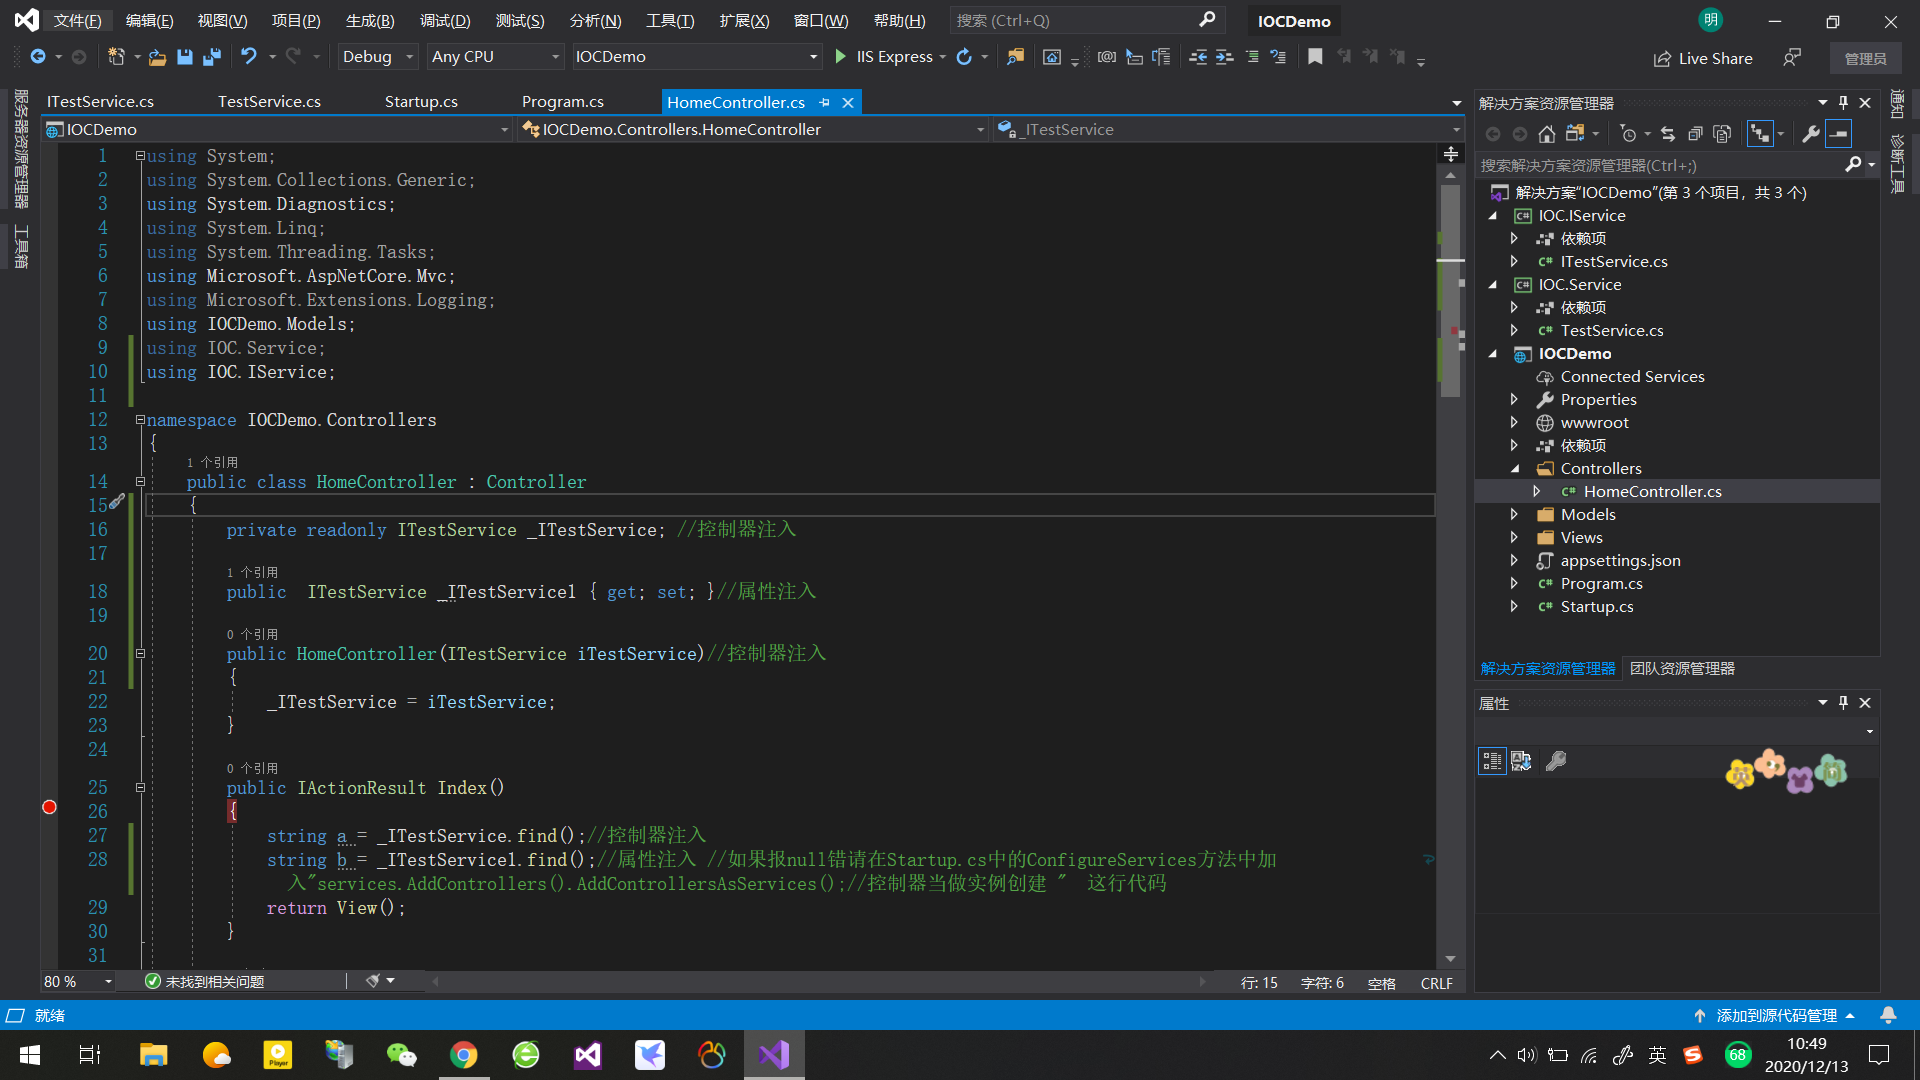Open the 调试(D) menu

pos(445,21)
